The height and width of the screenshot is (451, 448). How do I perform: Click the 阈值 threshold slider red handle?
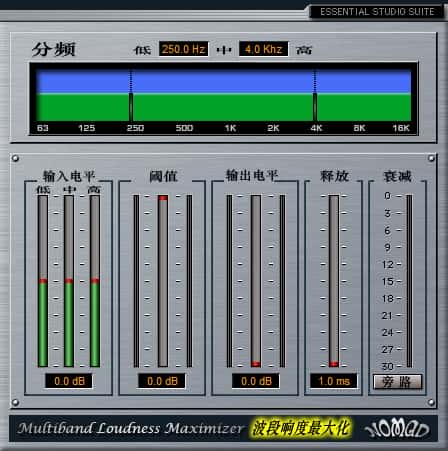click(x=163, y=198)
